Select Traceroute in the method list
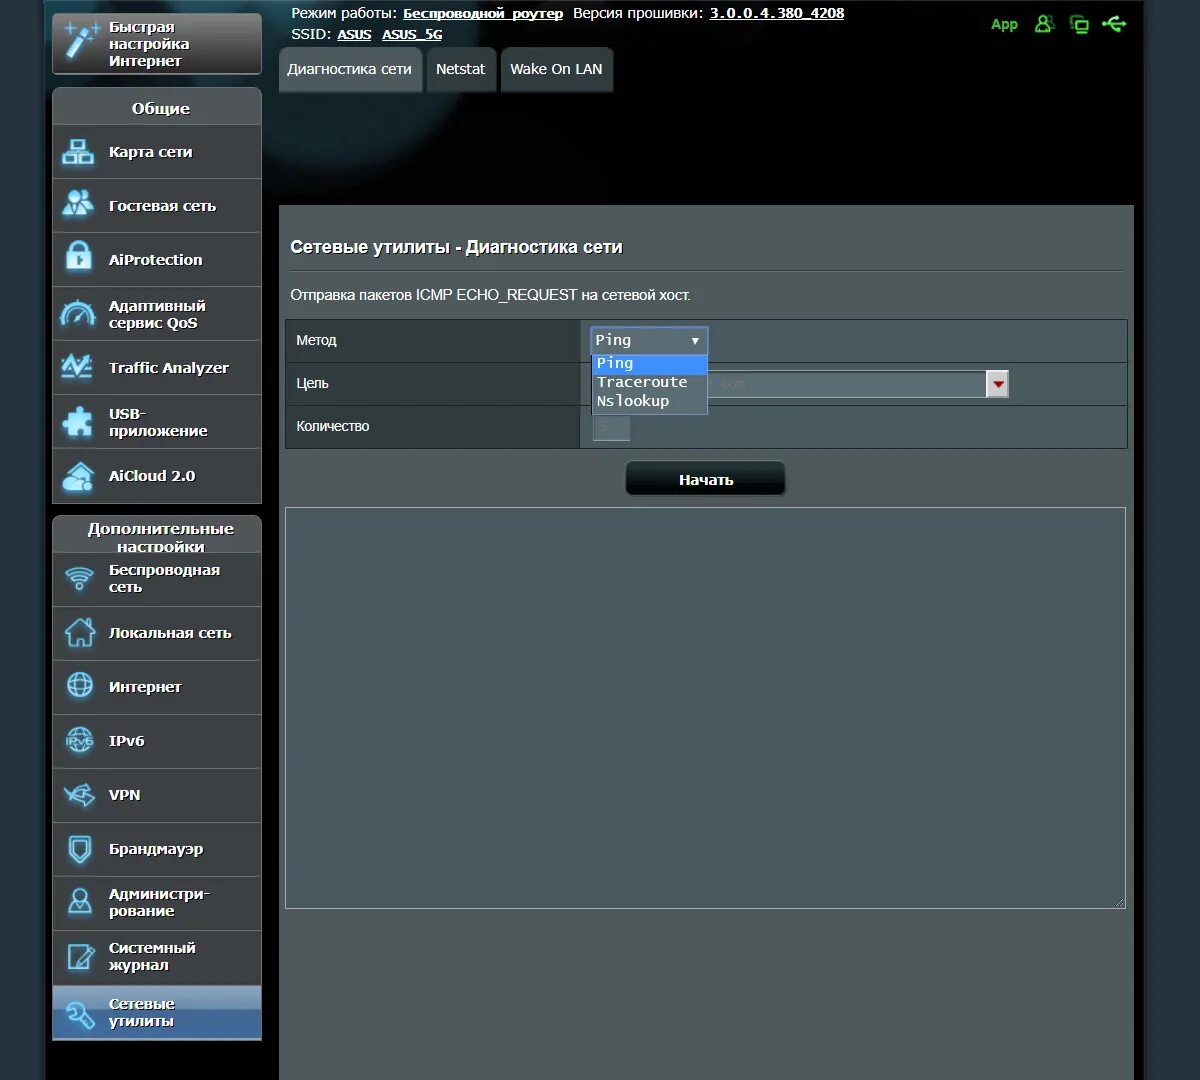Image resolution: width=1200 pixels, height=1080 pixels. (649, 382)
